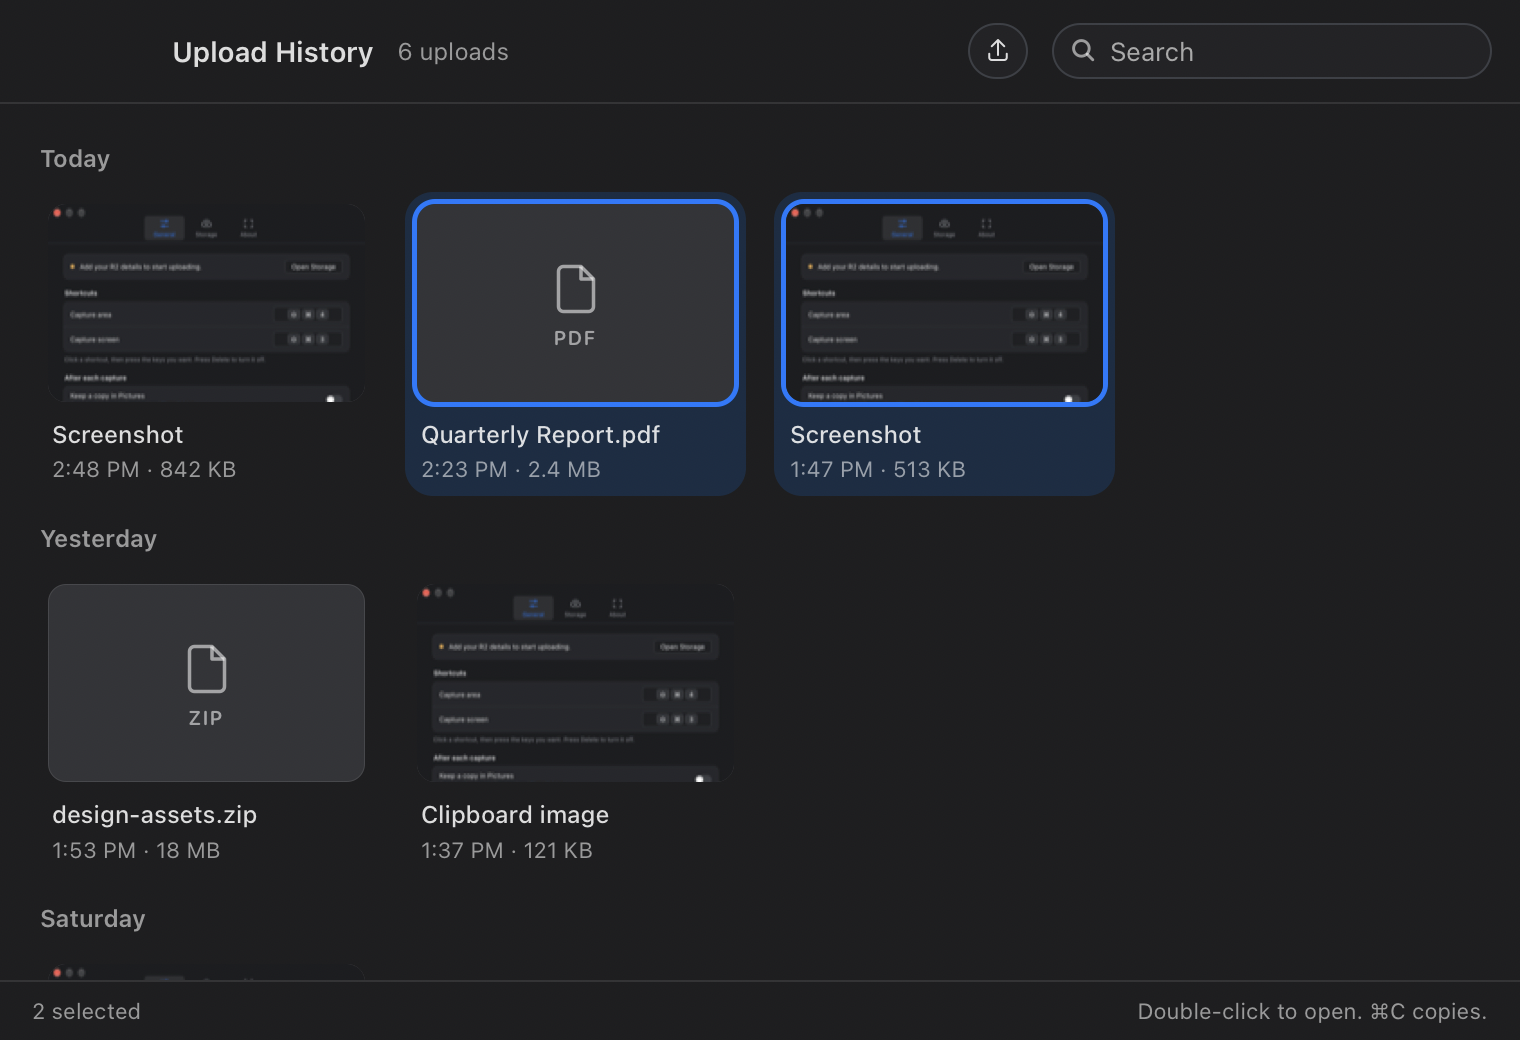Click the Saturday section header

point(93,919)
